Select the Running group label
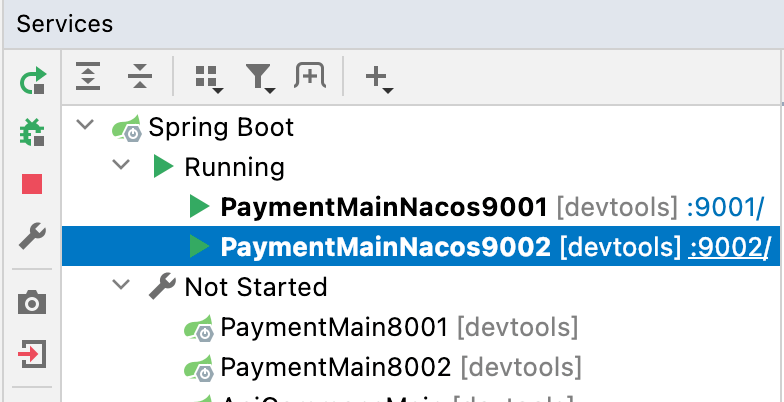 click(234, 167)
